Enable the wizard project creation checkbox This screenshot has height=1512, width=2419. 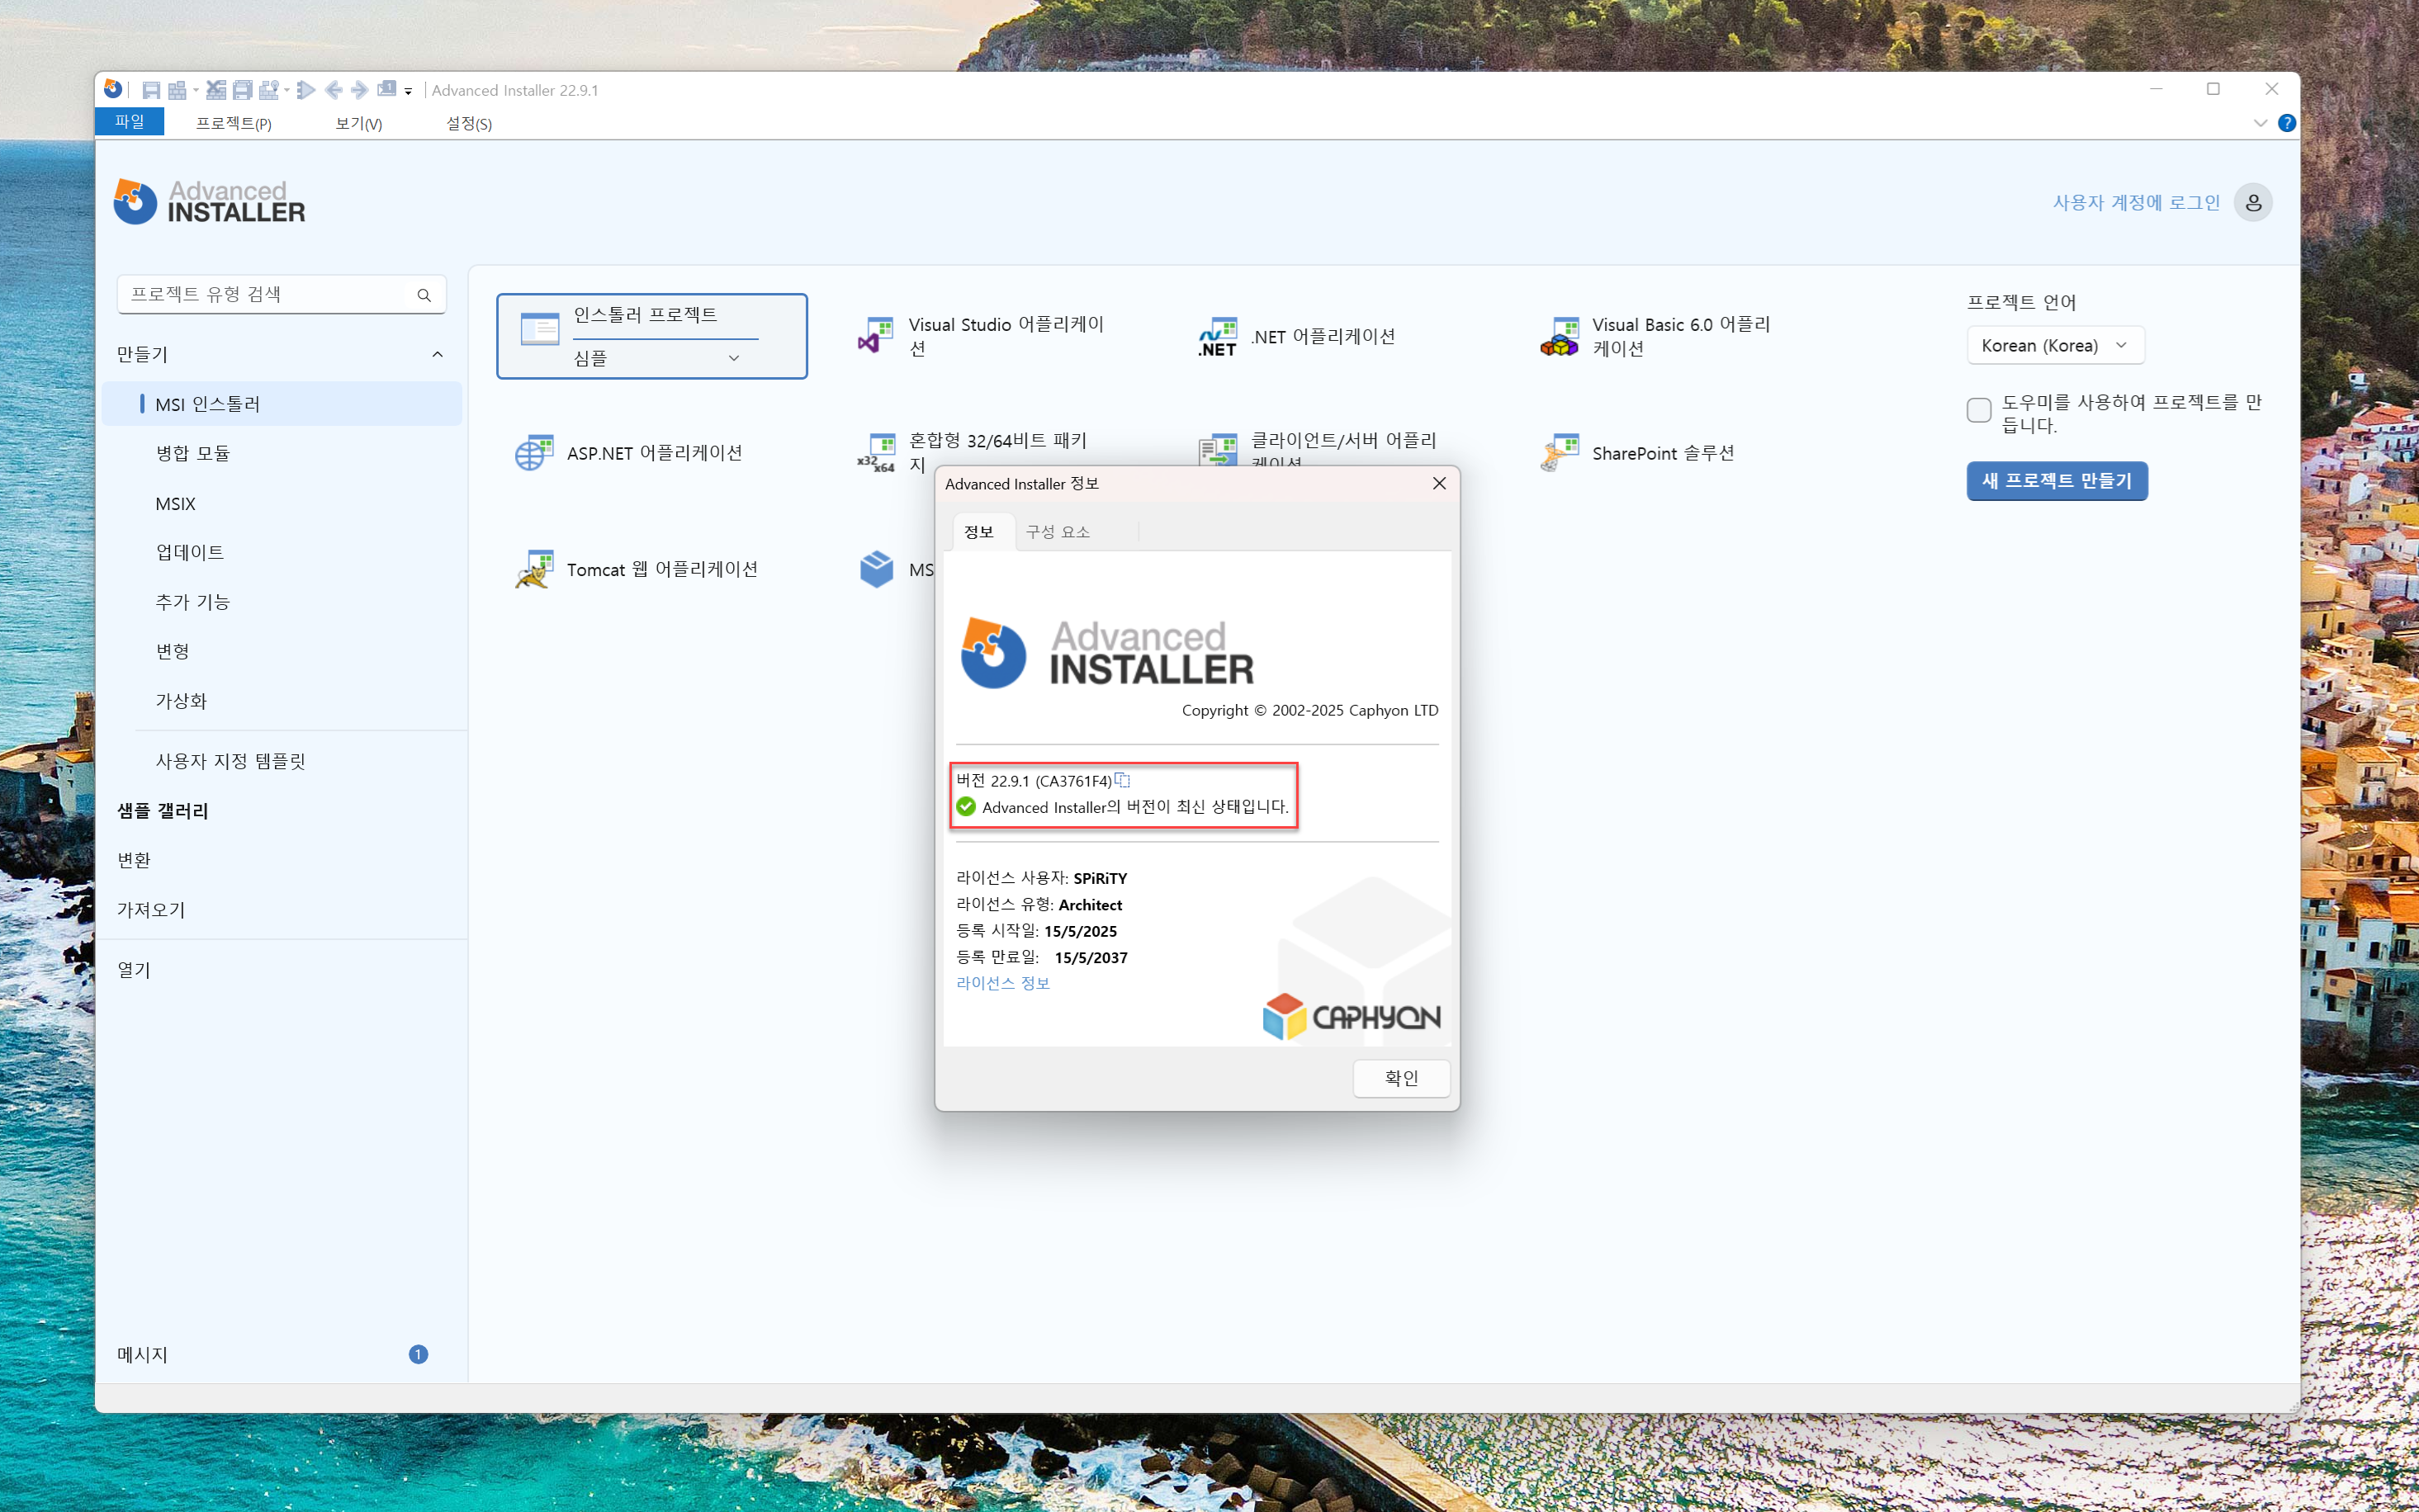coord(1978,410)
